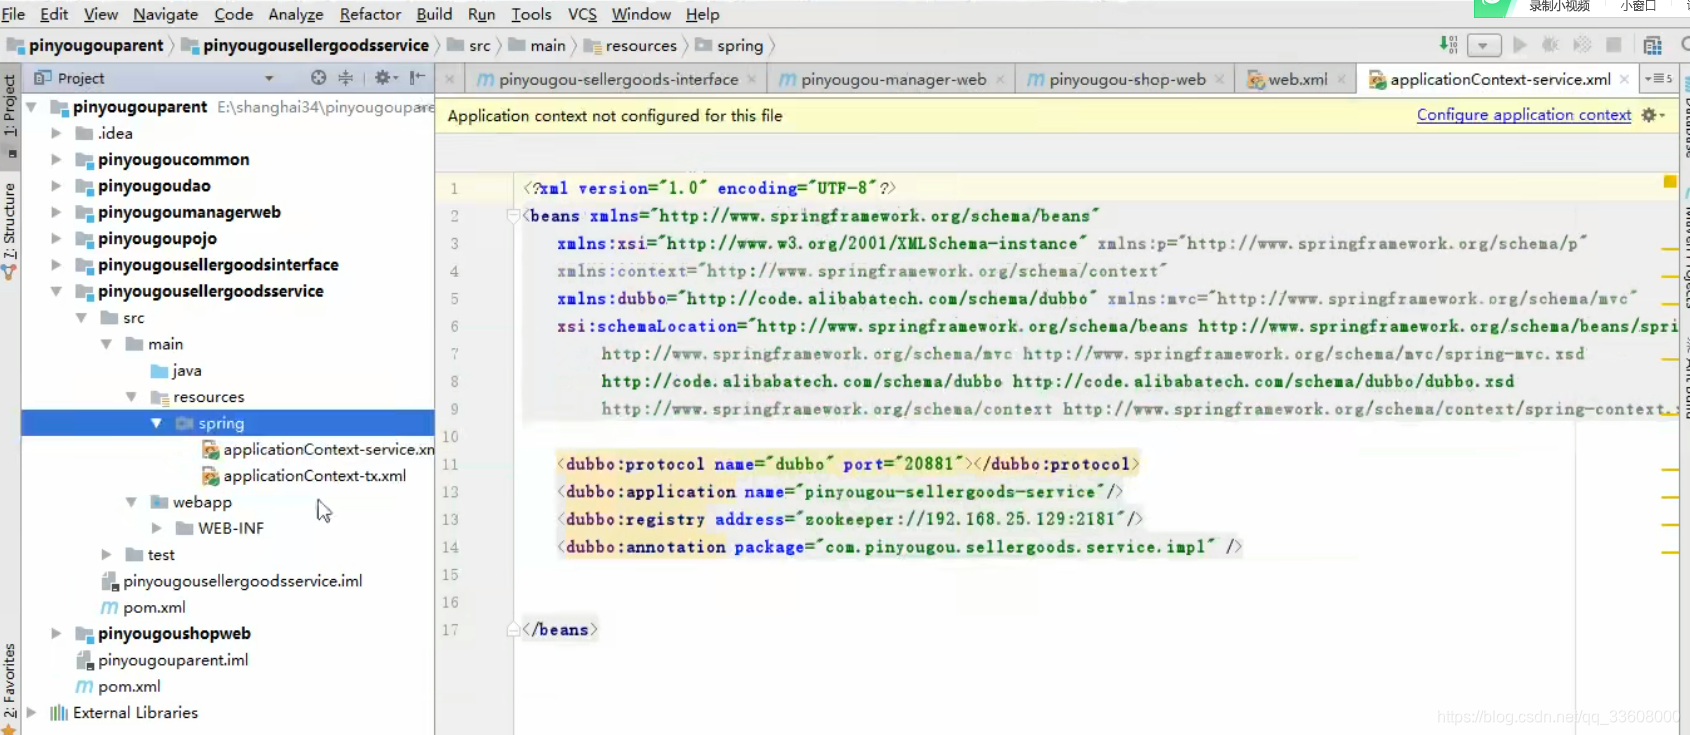
Task: Expand the pinyougoumanagerweb module
Action: (56, 212)
